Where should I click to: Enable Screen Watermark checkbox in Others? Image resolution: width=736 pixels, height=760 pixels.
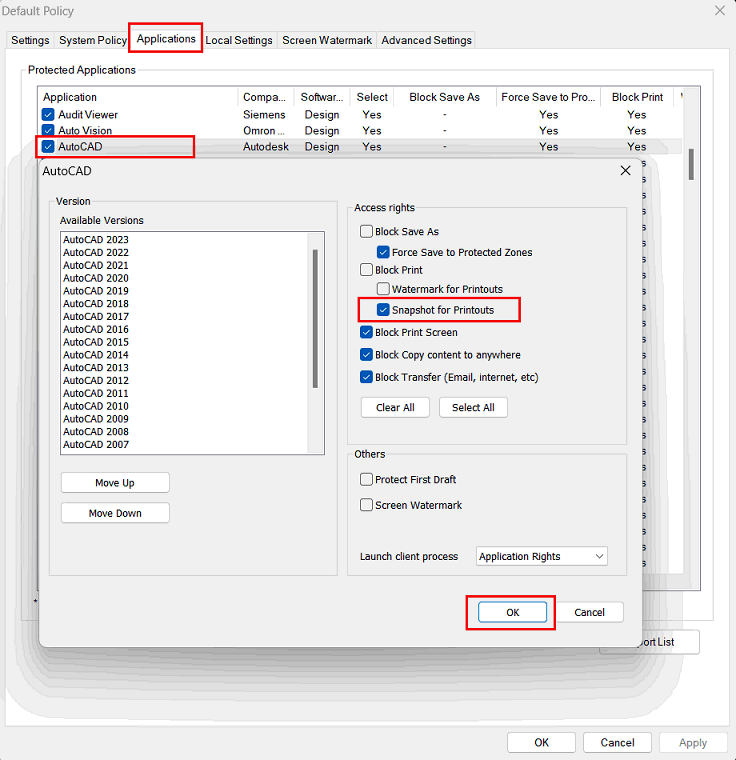[x=366, y=505]
